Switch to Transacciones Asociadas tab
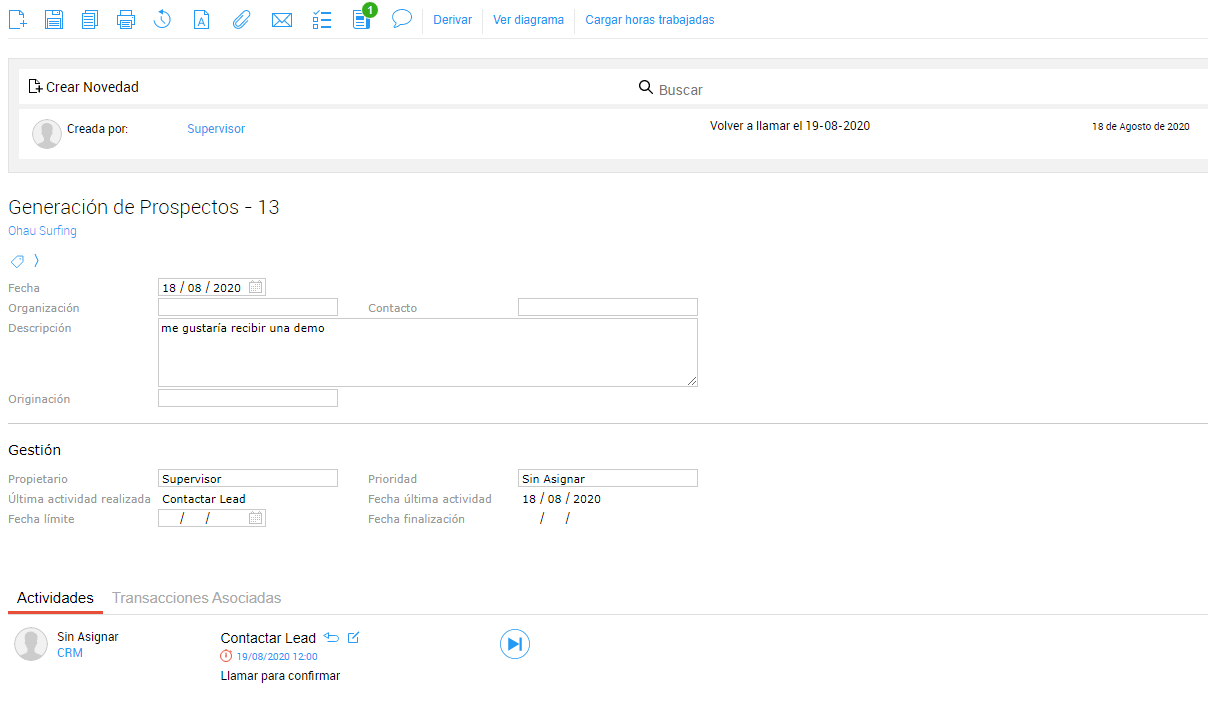This screenshot has width=1208, height=727. pyautogui.click(x=196, y=598)
